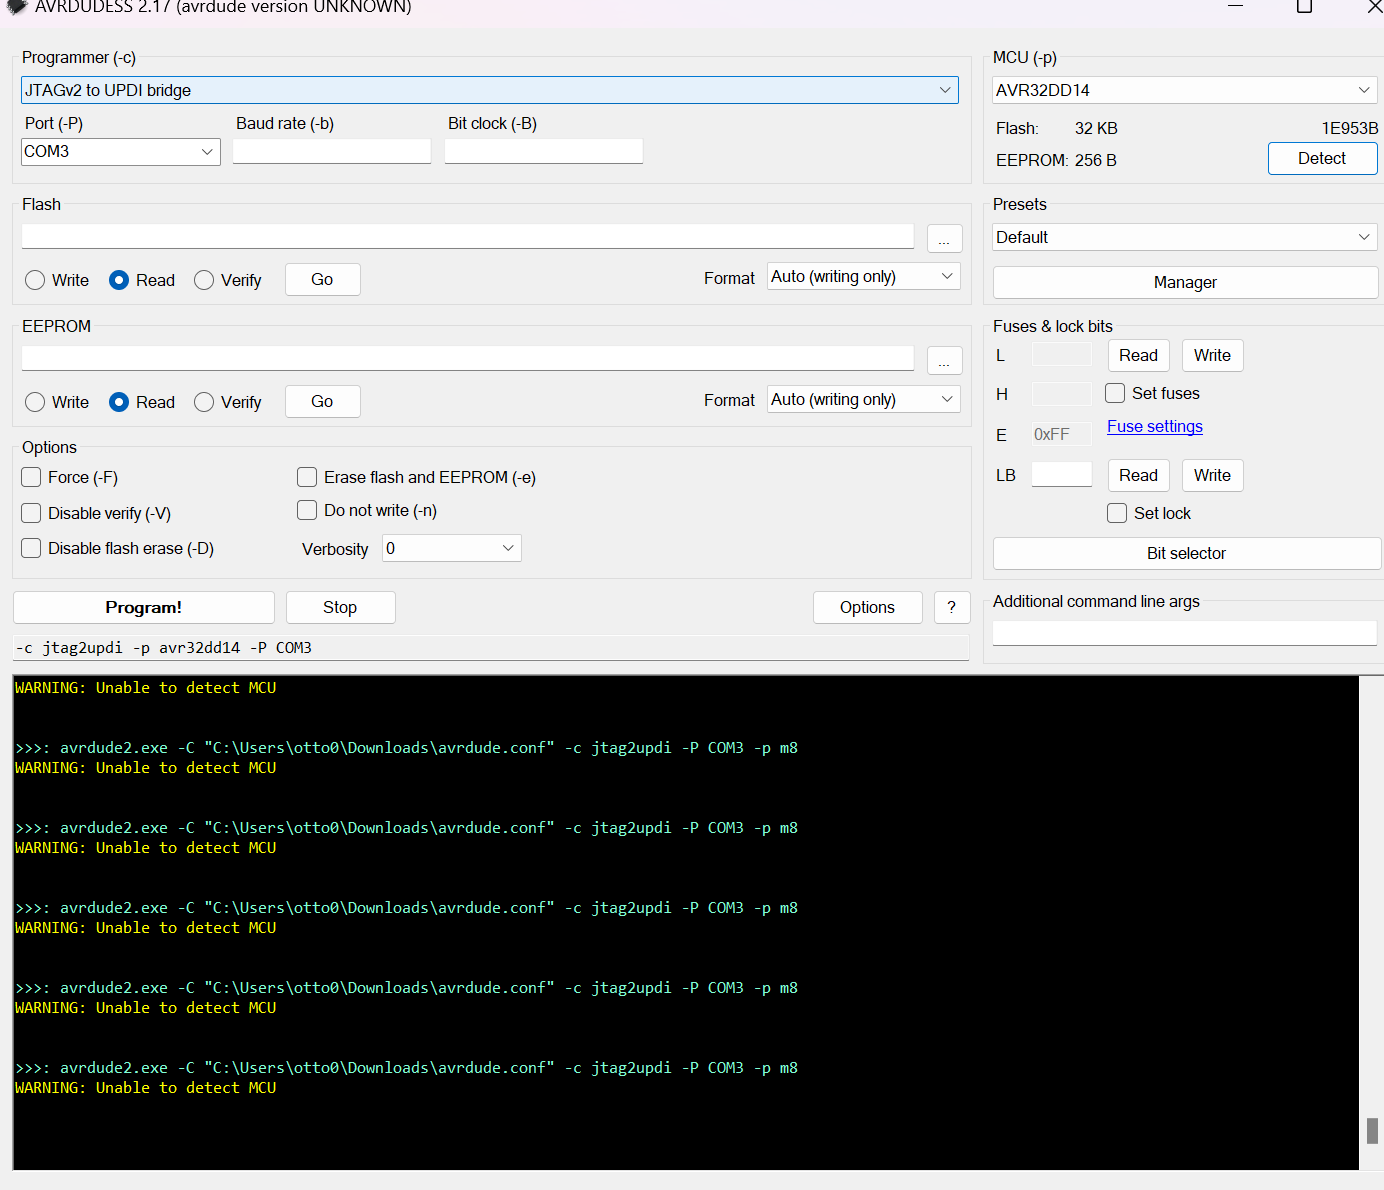This screenshot has width=1384, height=1190.
Task: Toggle Disable flash erase (-D) checkbox
Action: (31, 548)
